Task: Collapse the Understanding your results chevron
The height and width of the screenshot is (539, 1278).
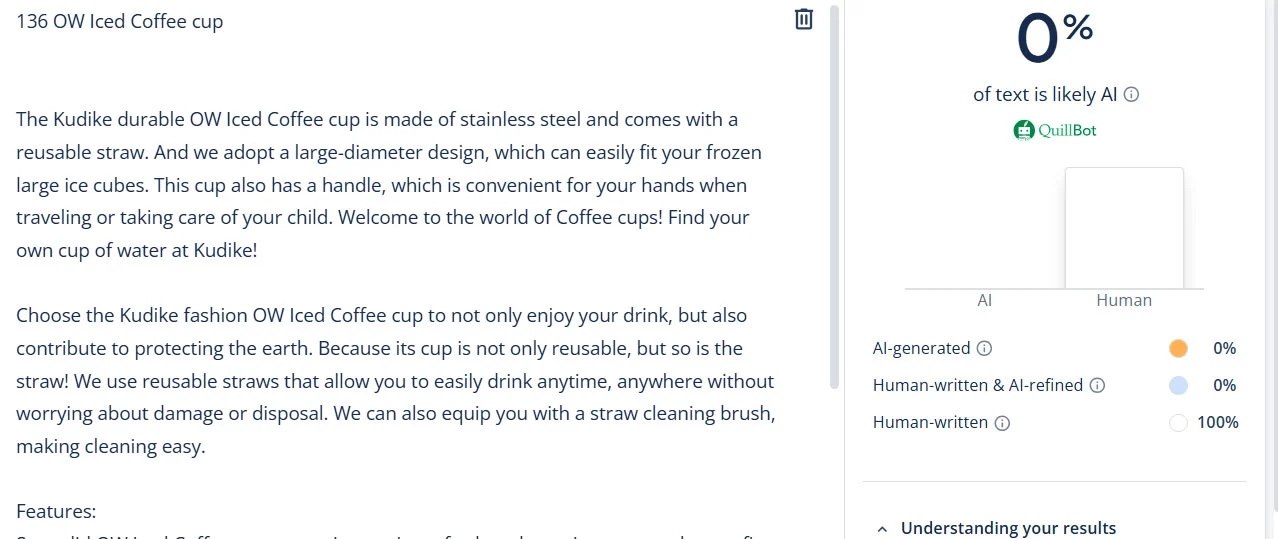Action: click(882, 529)
